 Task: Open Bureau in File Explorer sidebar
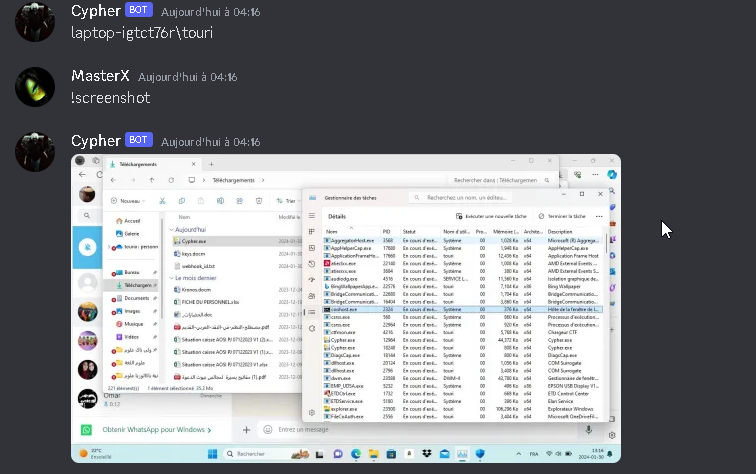click(x=132, y=272)
